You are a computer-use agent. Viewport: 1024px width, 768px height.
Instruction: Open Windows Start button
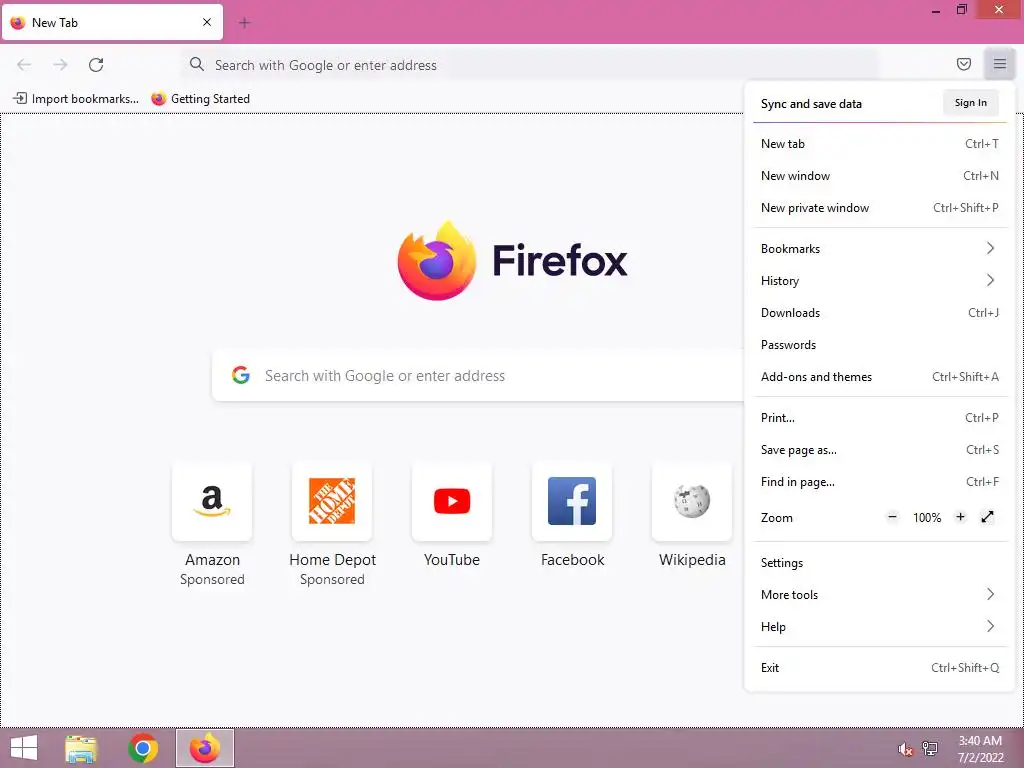pos(24,748)
